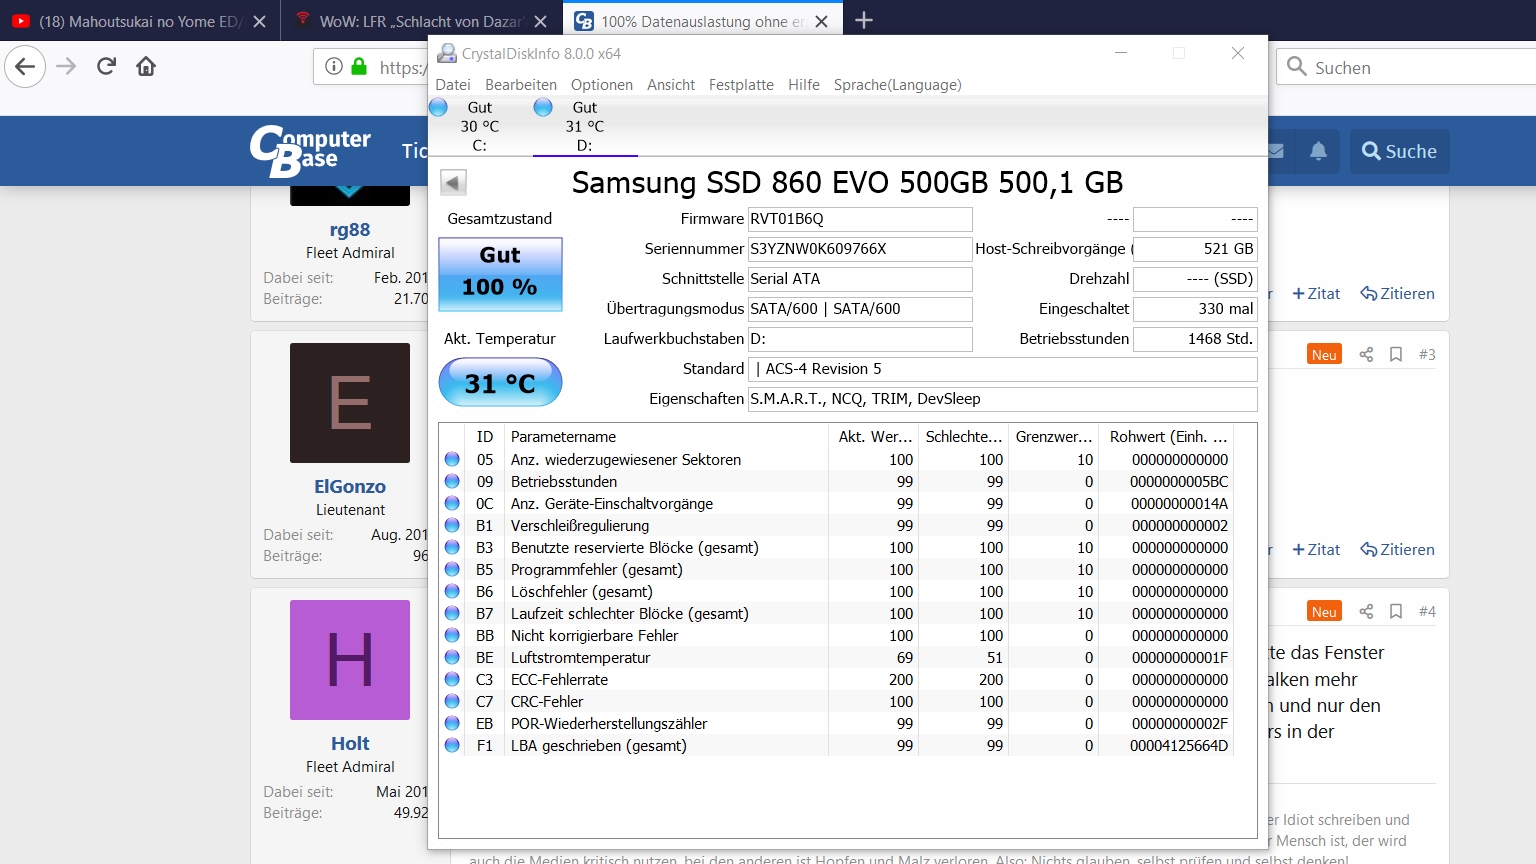
Task: Open site information icon in address bar
Action: (334, 67)
